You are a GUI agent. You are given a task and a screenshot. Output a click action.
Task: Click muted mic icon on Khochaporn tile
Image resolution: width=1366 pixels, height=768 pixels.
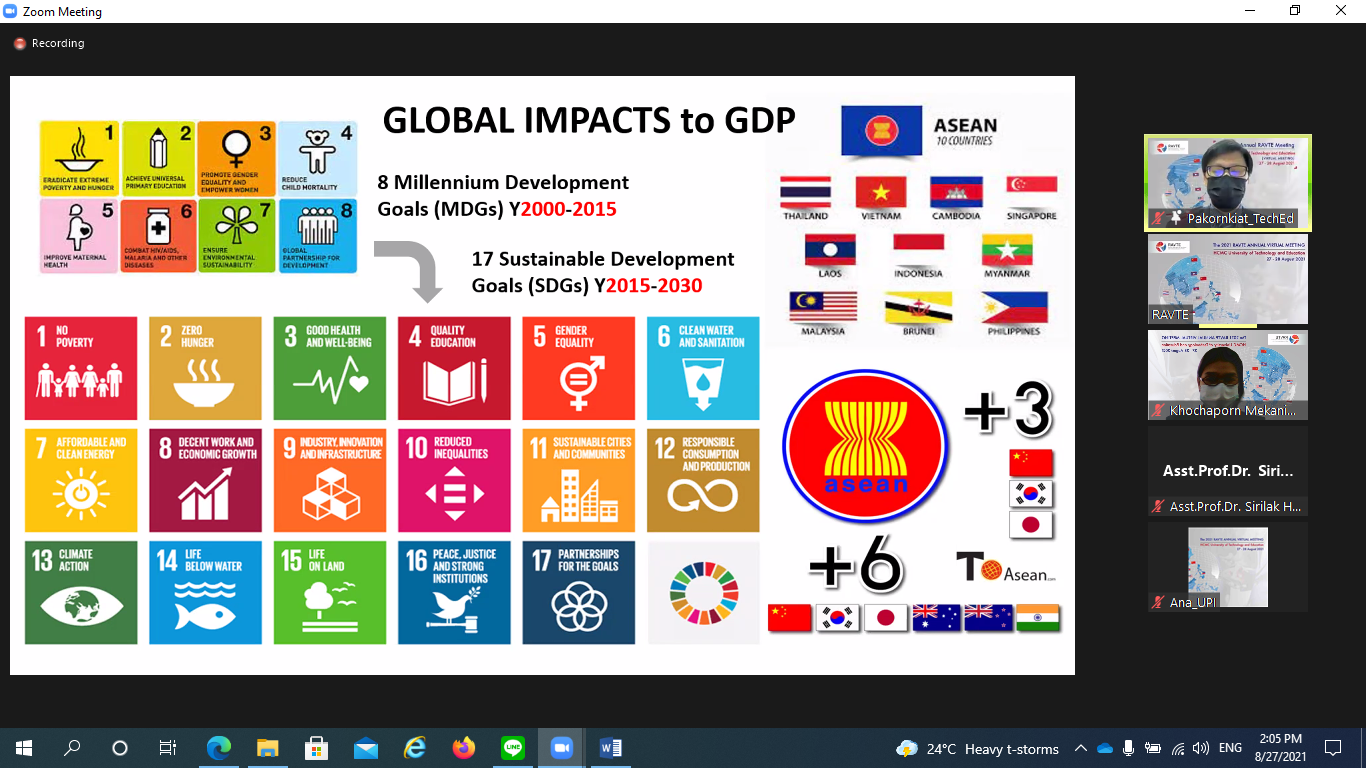(x=1158, y=411)
